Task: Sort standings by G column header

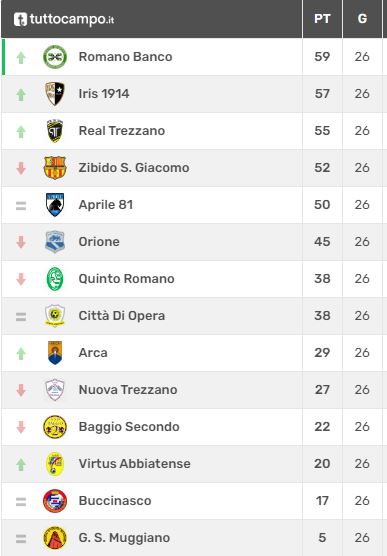Action: pyautogui.click(x=362, y=18)
